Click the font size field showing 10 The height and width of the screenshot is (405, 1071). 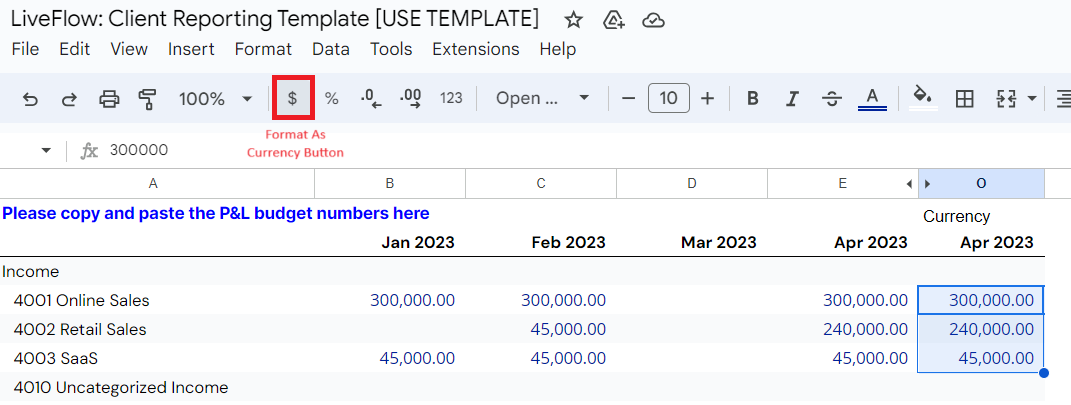point(669,98)
